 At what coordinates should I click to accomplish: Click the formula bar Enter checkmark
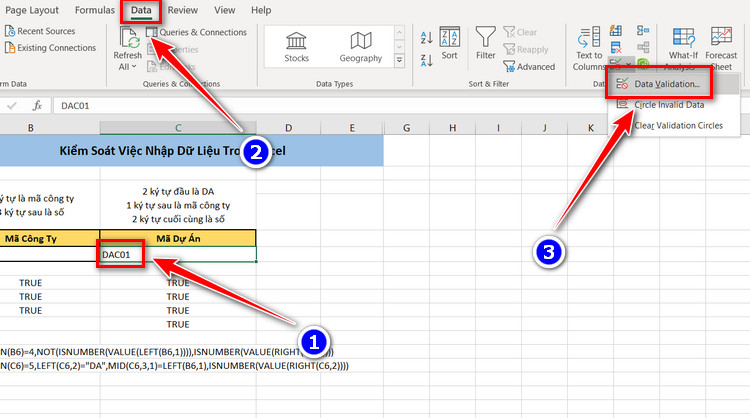pos(12,106)
